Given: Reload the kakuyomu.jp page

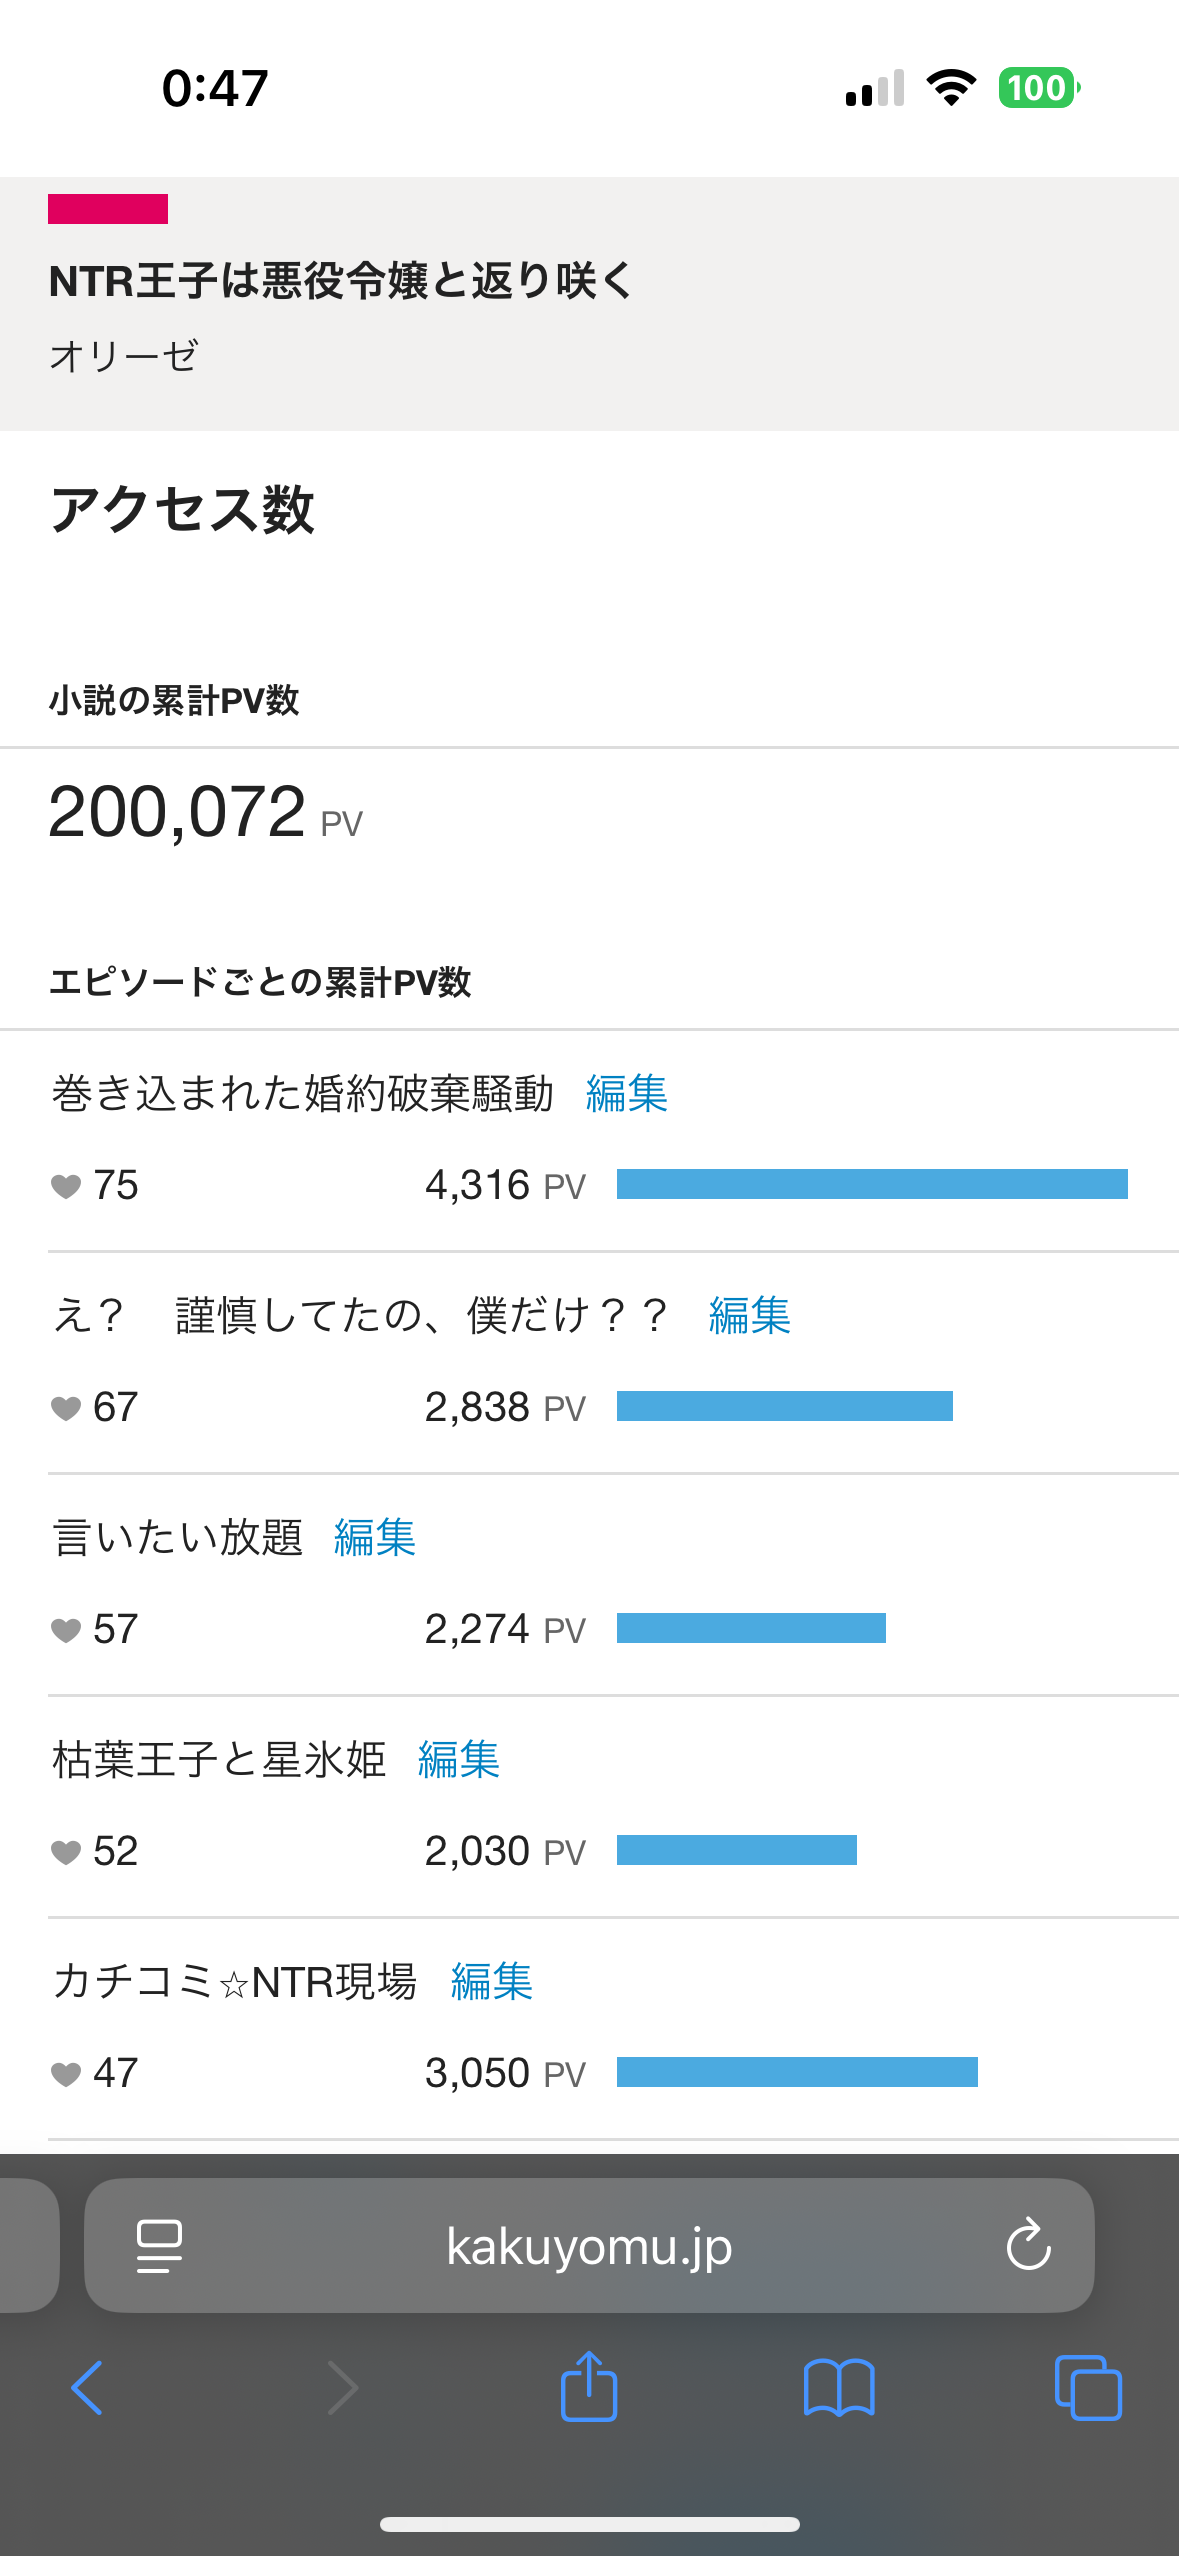Looking at the screenshot, I should click(x=1028, y=2246).
